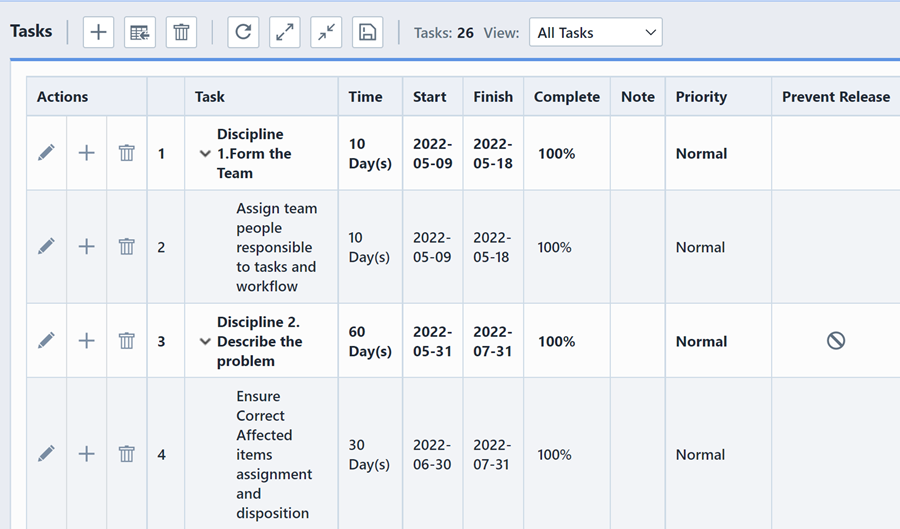Select the Assign team people task name
This screenshot has height=529, width=900.
276,247
